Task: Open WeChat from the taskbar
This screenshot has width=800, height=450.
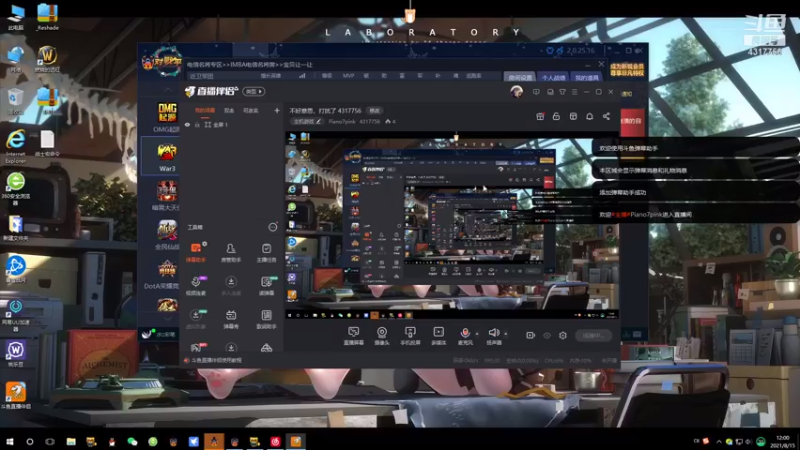Action: click(132, 441)
